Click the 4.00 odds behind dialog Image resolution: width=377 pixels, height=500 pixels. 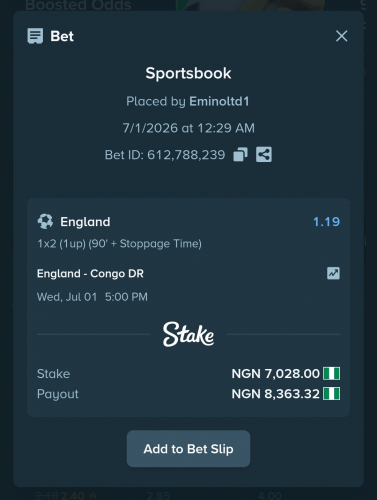pos(269,495)
